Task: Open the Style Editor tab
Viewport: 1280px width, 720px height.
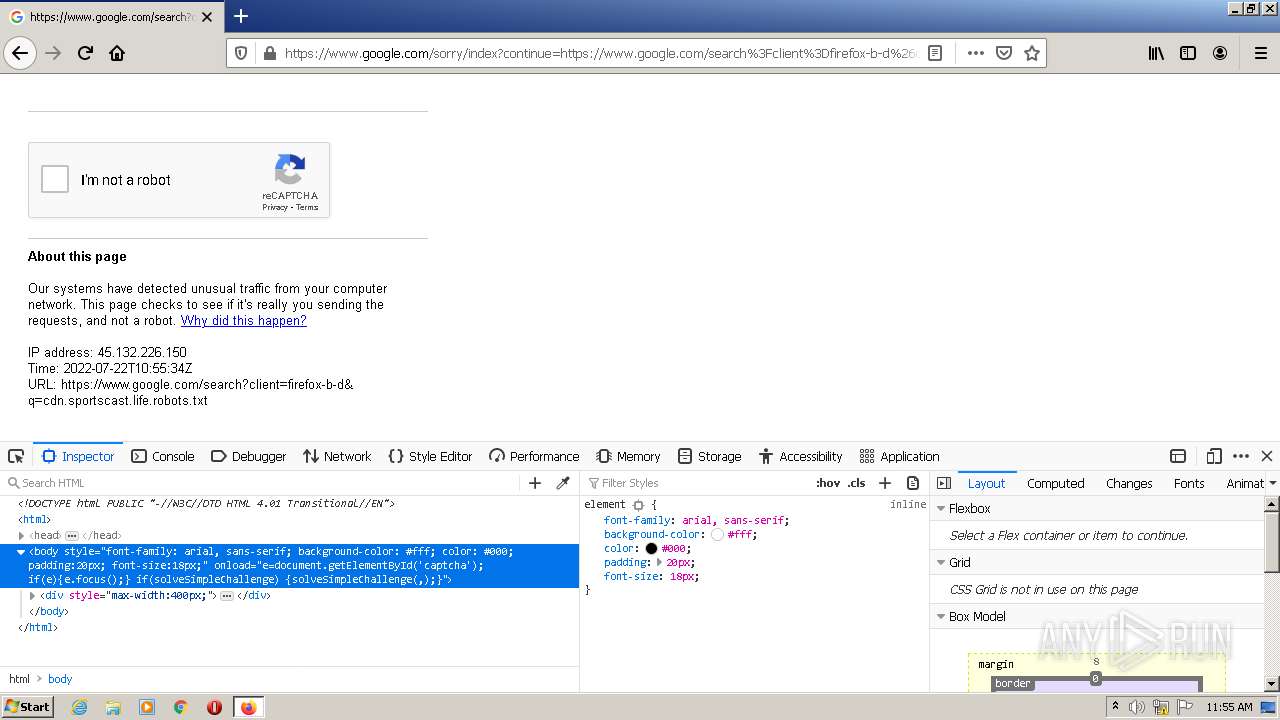Action: [430, 456]
